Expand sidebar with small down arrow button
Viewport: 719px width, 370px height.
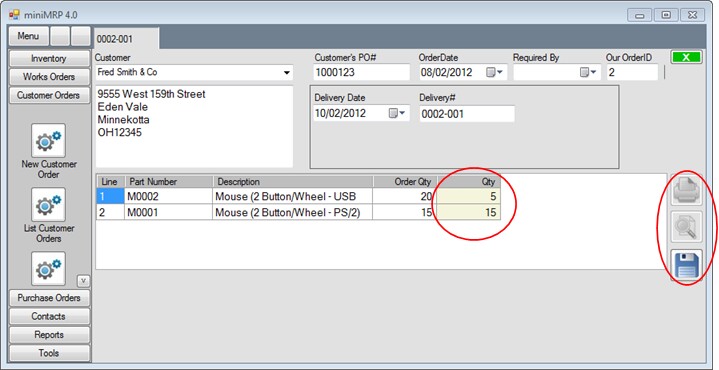[x=83, y=281]
